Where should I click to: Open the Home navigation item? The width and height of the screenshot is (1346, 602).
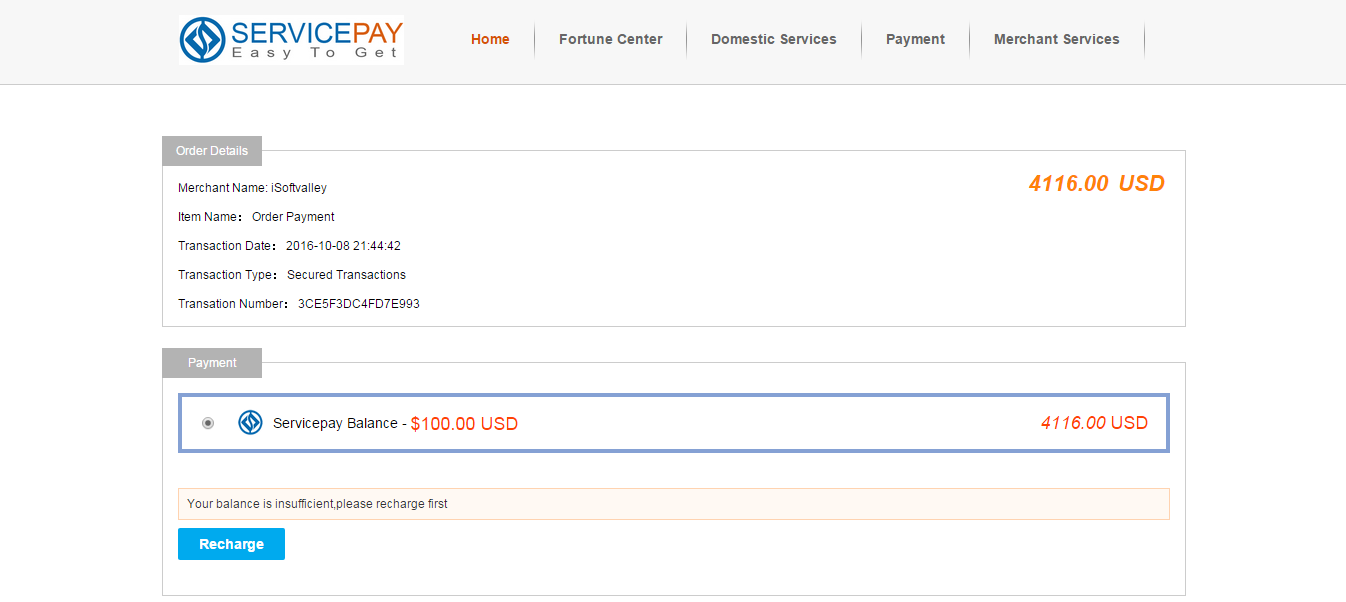(490, 40)
